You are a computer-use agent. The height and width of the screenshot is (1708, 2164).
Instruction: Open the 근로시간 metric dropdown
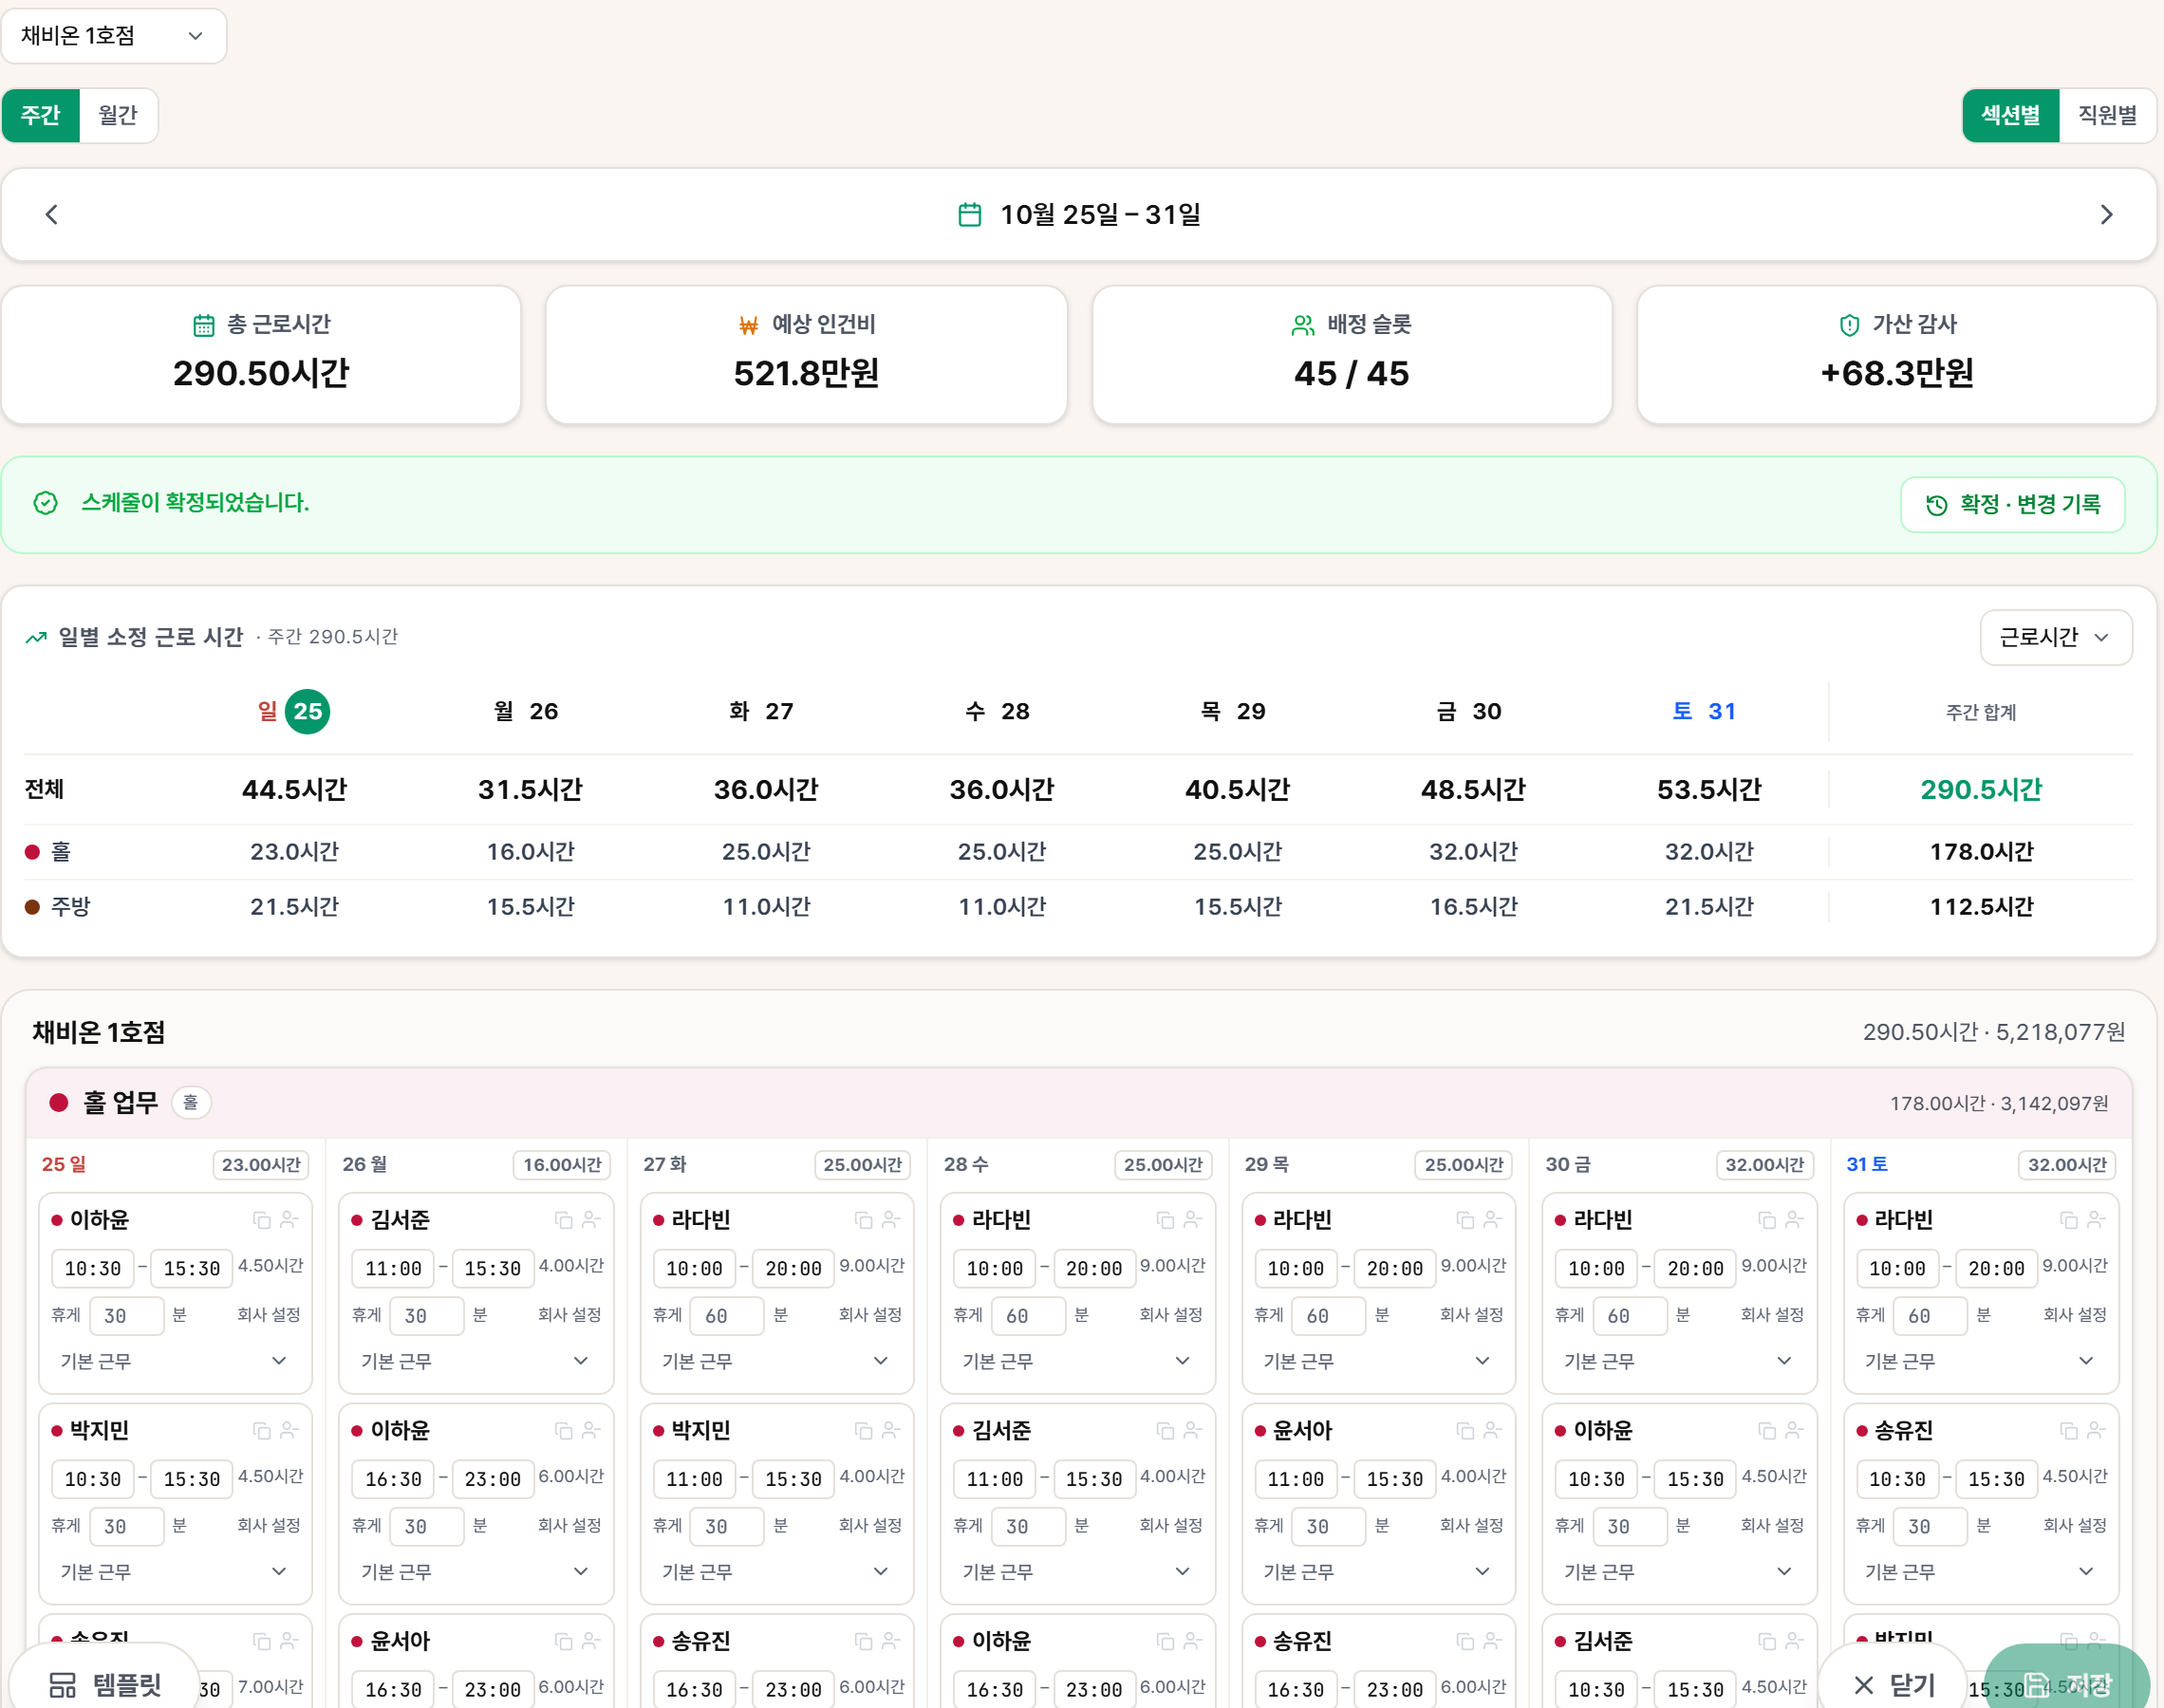(x=2055, y=637)
